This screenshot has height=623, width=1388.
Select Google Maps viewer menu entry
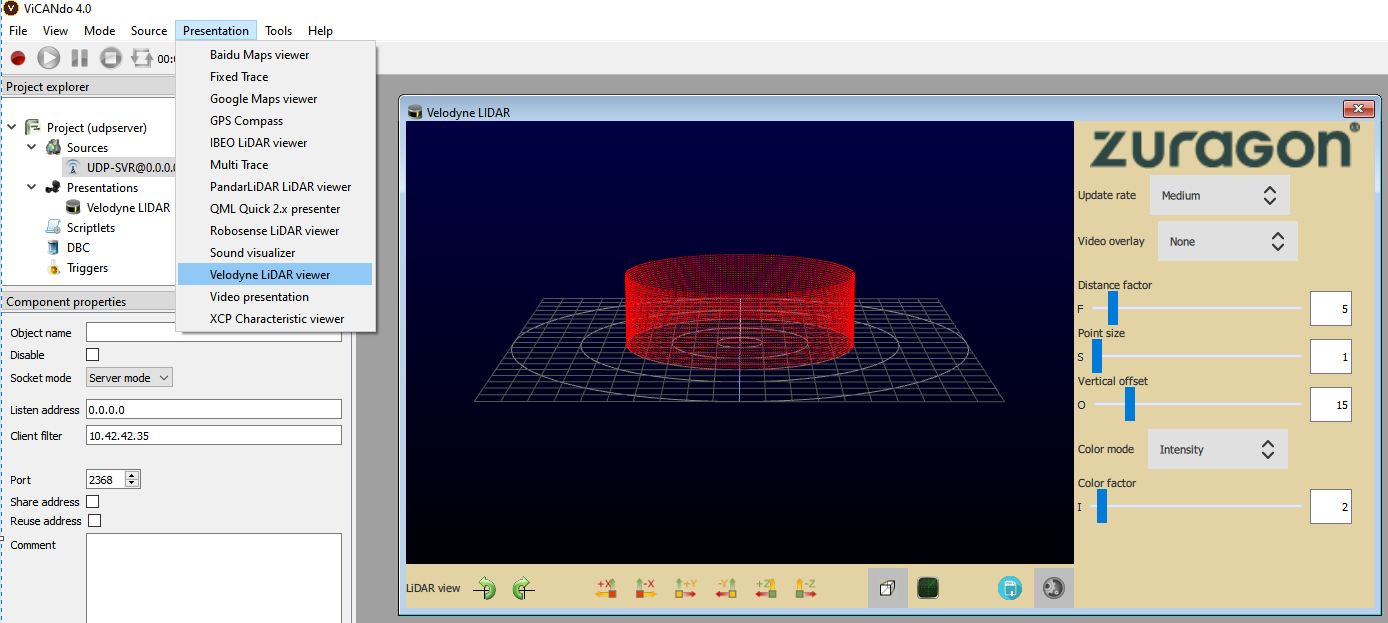pyautogui.click(x=275, y=99)
